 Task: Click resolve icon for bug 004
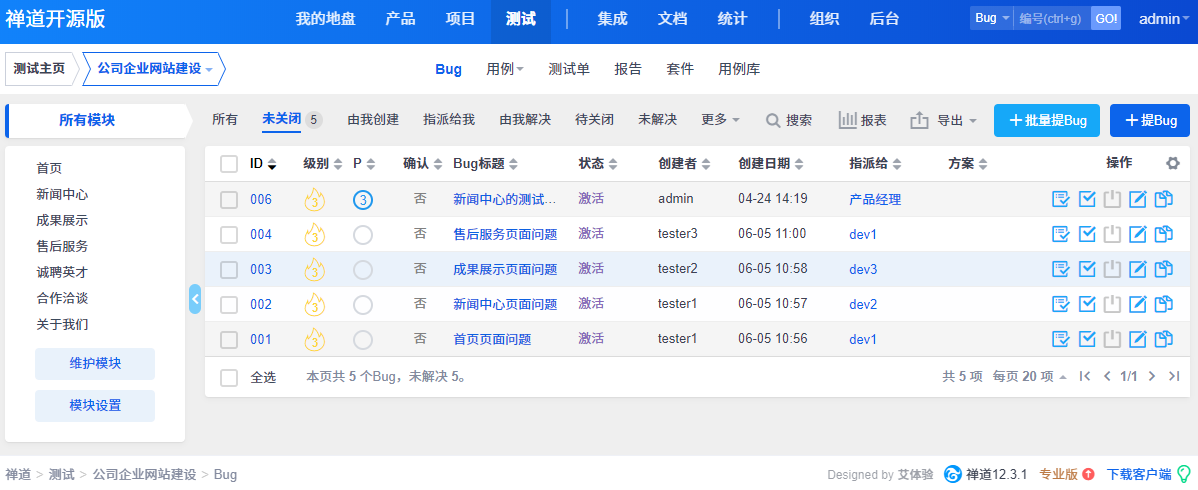[x=1087, y=234]
